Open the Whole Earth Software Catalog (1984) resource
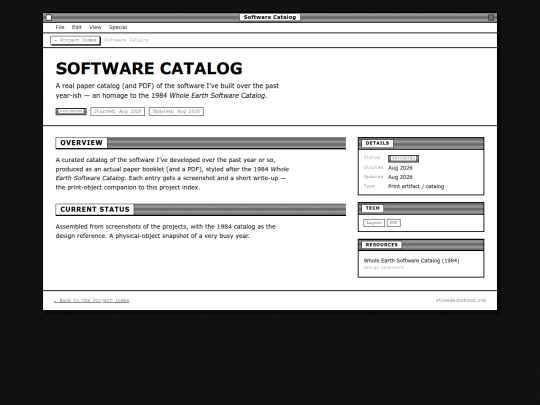The height and width of the screenshot is (405, 540). (x=411, y=261)
